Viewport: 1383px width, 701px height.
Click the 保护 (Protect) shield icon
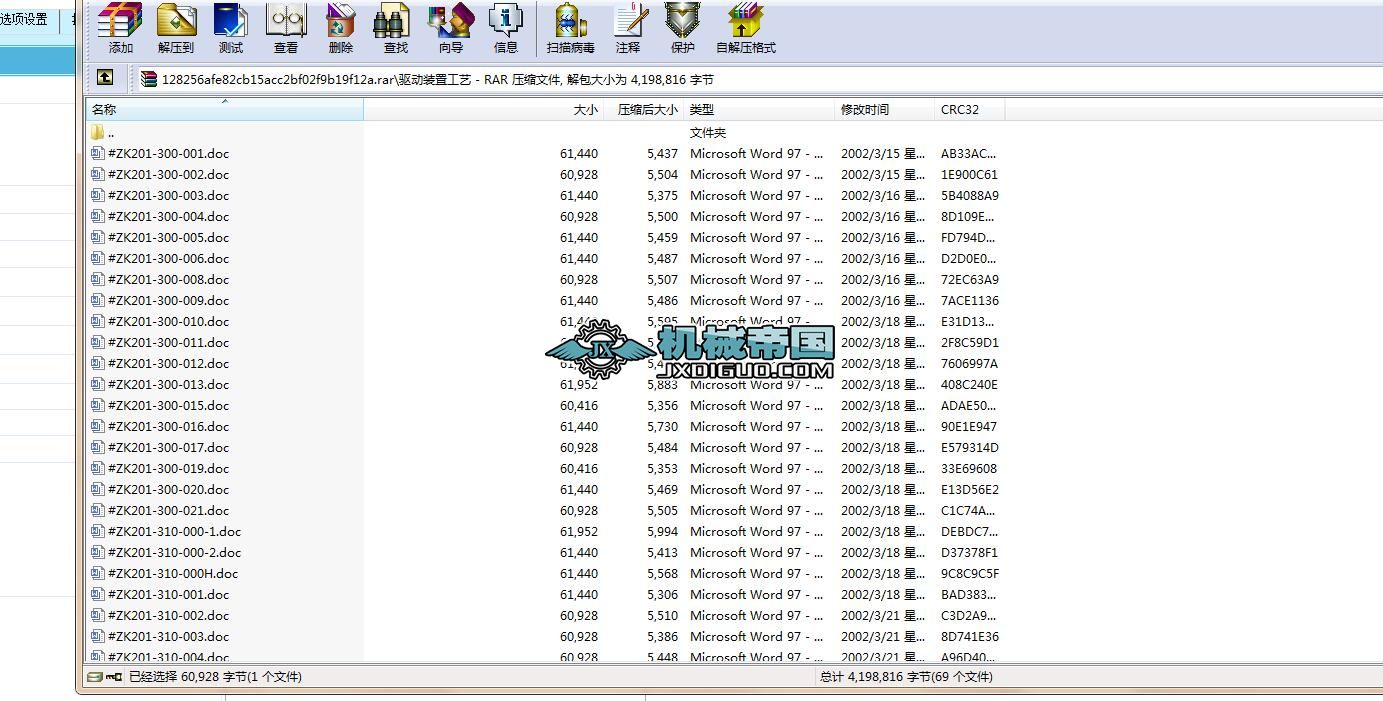coord(683,28)
